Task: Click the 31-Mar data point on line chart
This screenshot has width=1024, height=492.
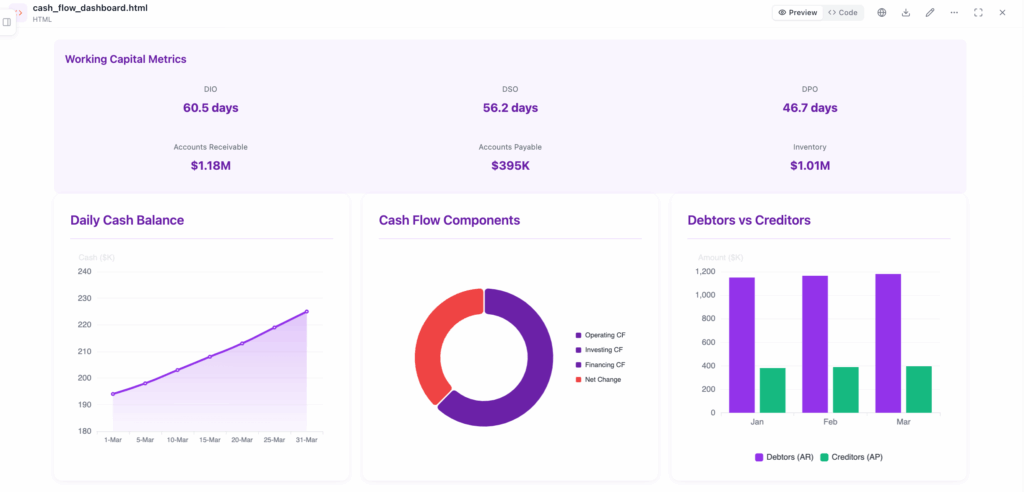Action: point(307,312)
